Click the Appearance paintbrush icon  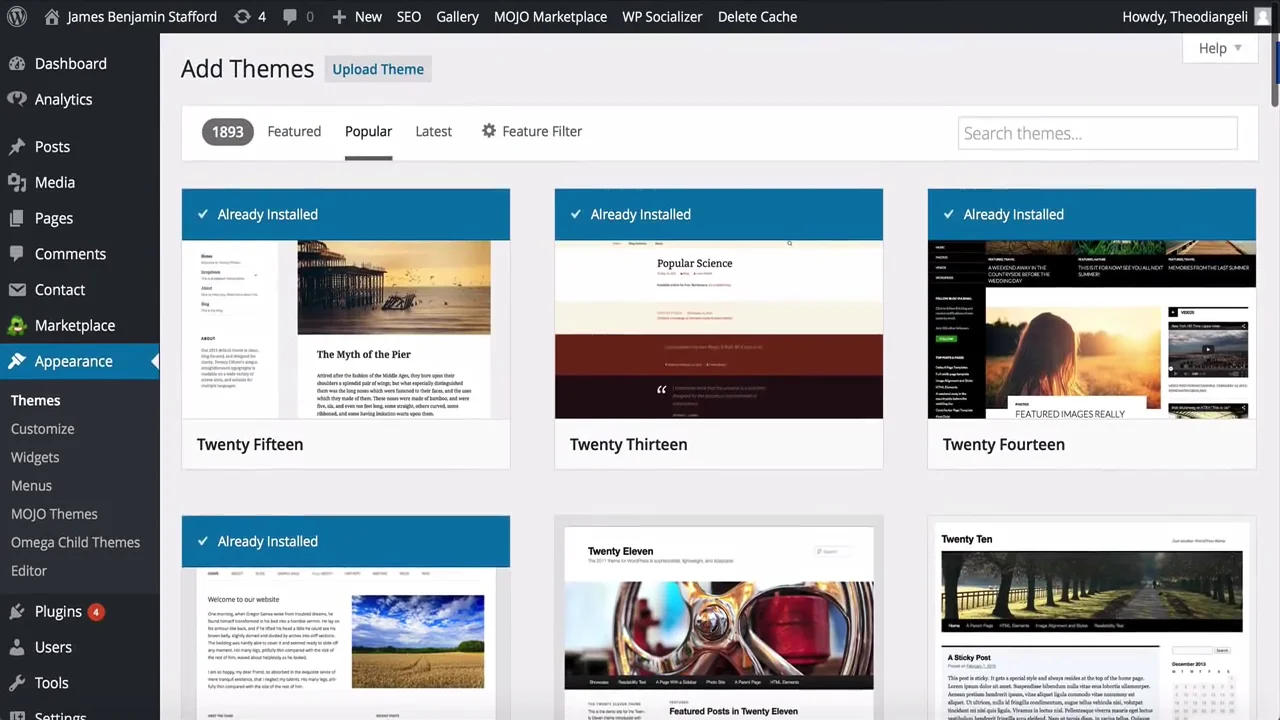tap(17, 361)
